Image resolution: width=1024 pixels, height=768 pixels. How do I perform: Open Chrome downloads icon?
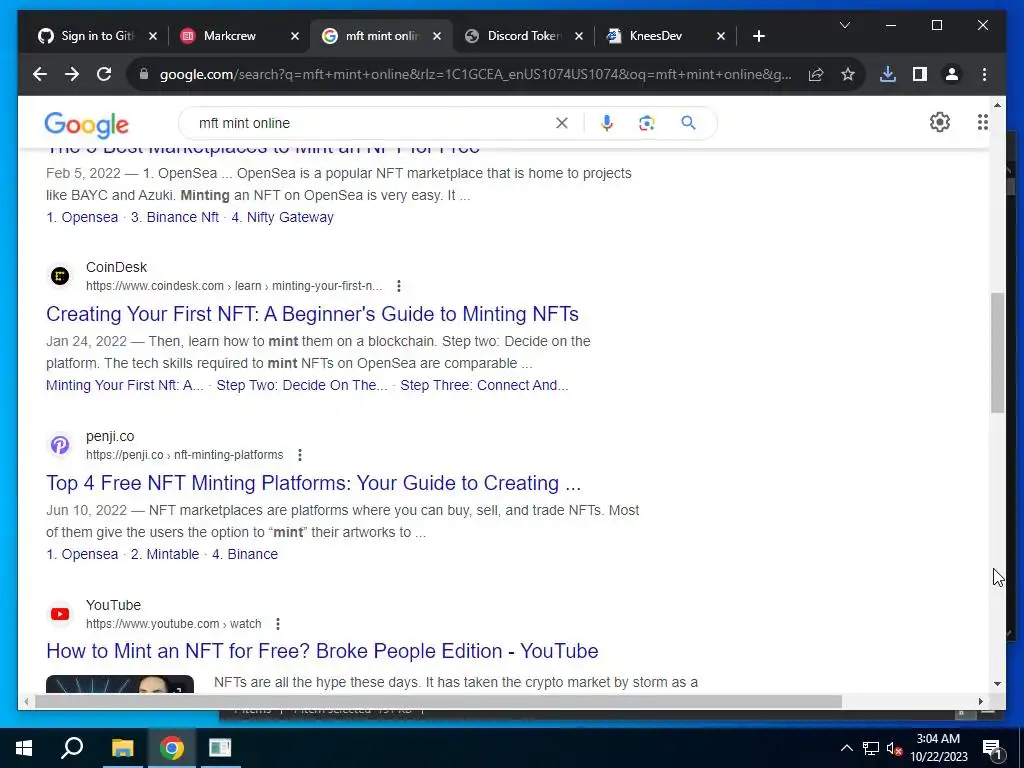point(888,74)
